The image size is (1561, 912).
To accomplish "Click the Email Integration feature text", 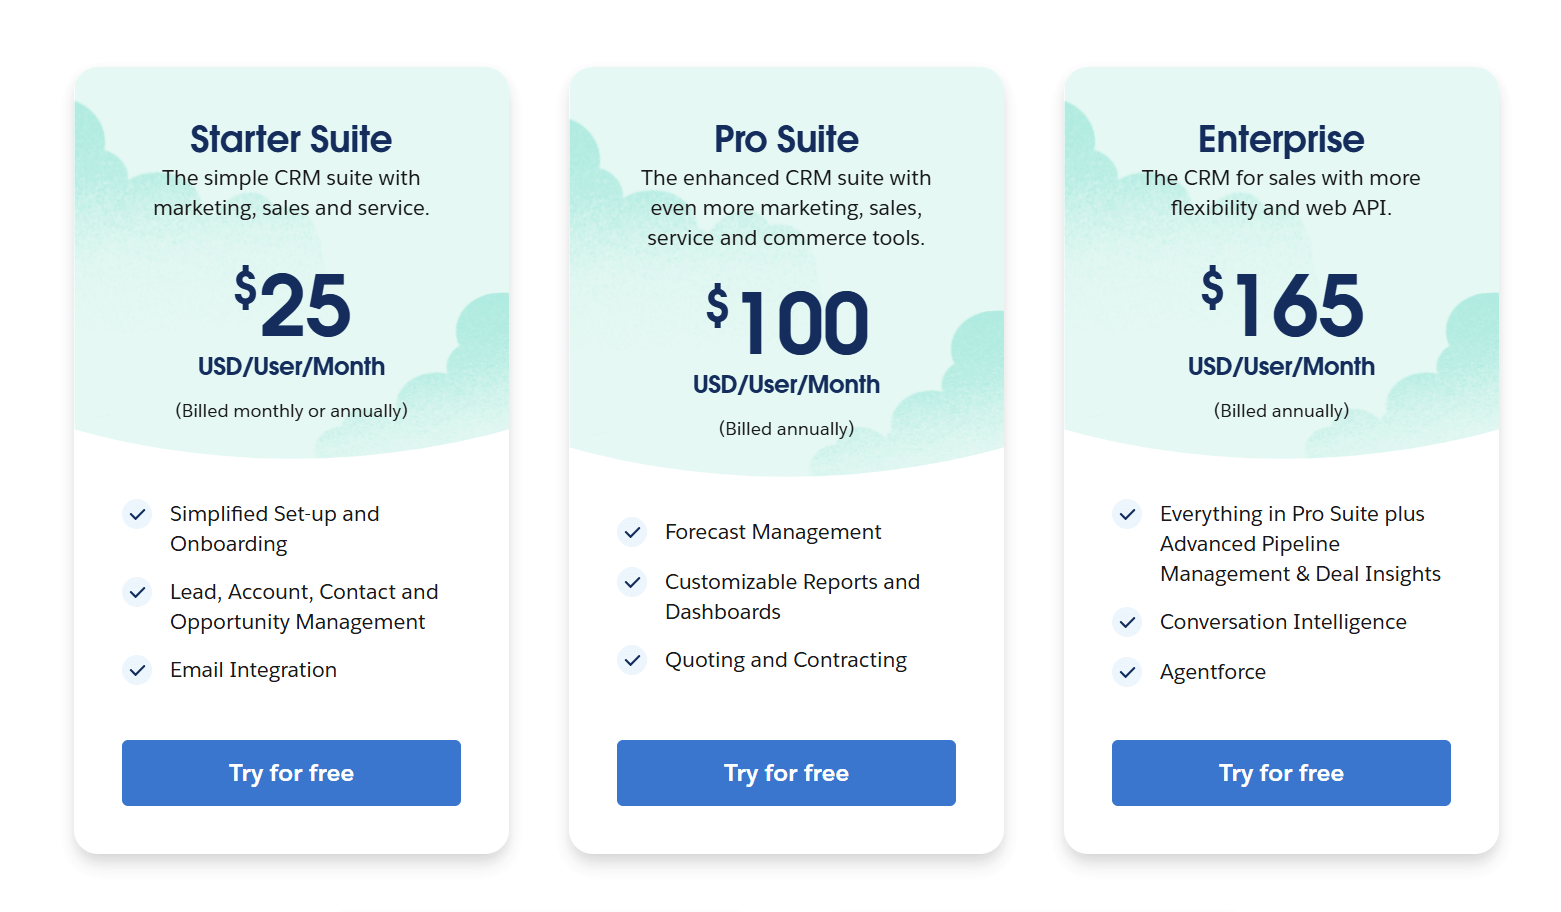I will [x=253, y=670].
